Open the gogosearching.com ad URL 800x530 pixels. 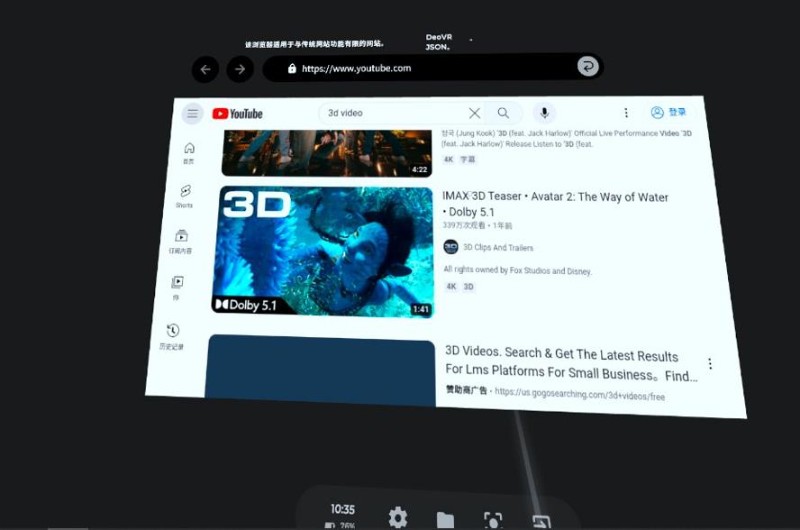tap(580, 394)
